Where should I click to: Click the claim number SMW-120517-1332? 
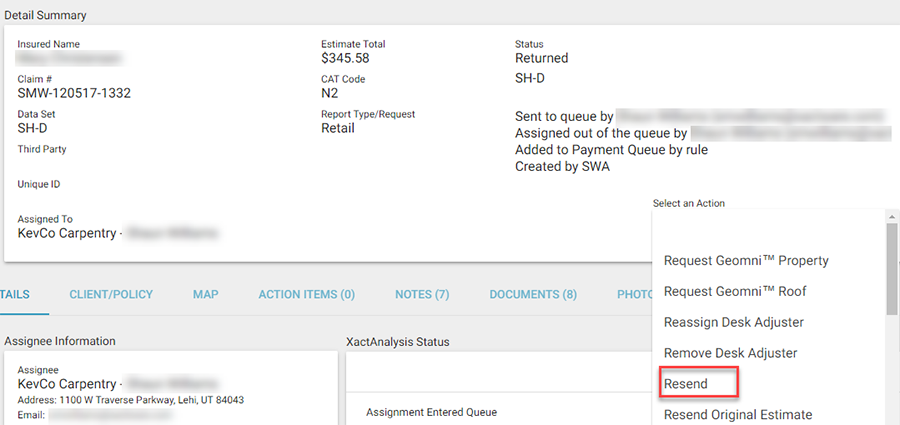coord(74,93)
